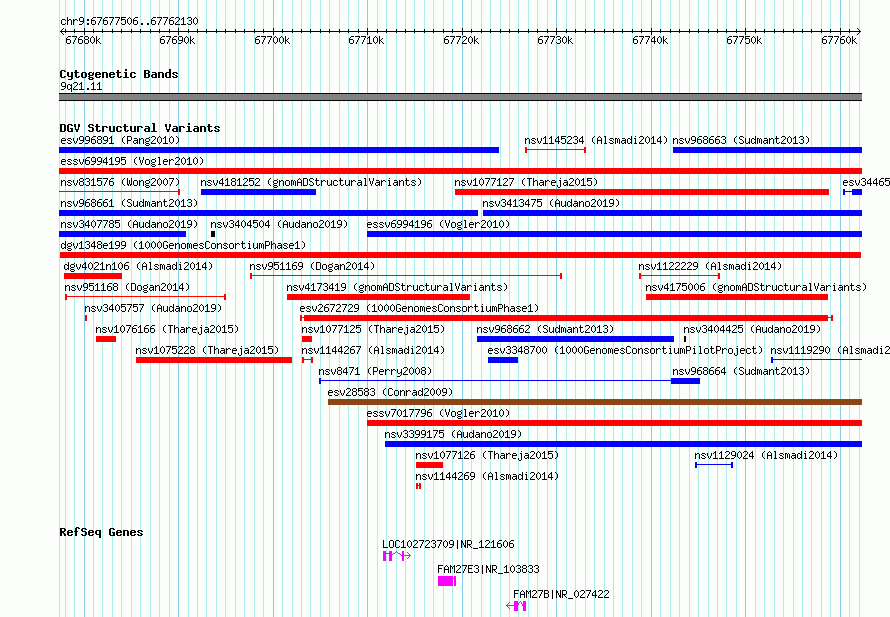This screenshot has width=890, height=617.
Task: Select nsv1077125 (Thareja2015) small bar
Action: click(x=307, y=339)
